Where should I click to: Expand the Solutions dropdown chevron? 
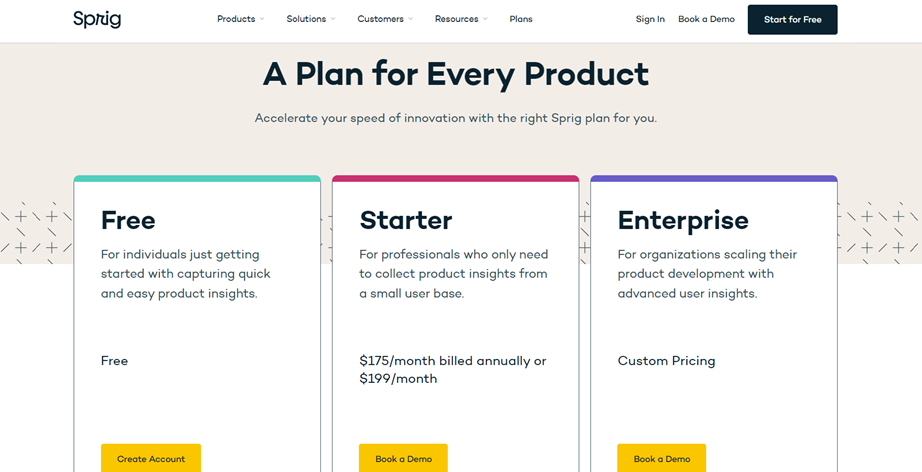pos(333,19)
